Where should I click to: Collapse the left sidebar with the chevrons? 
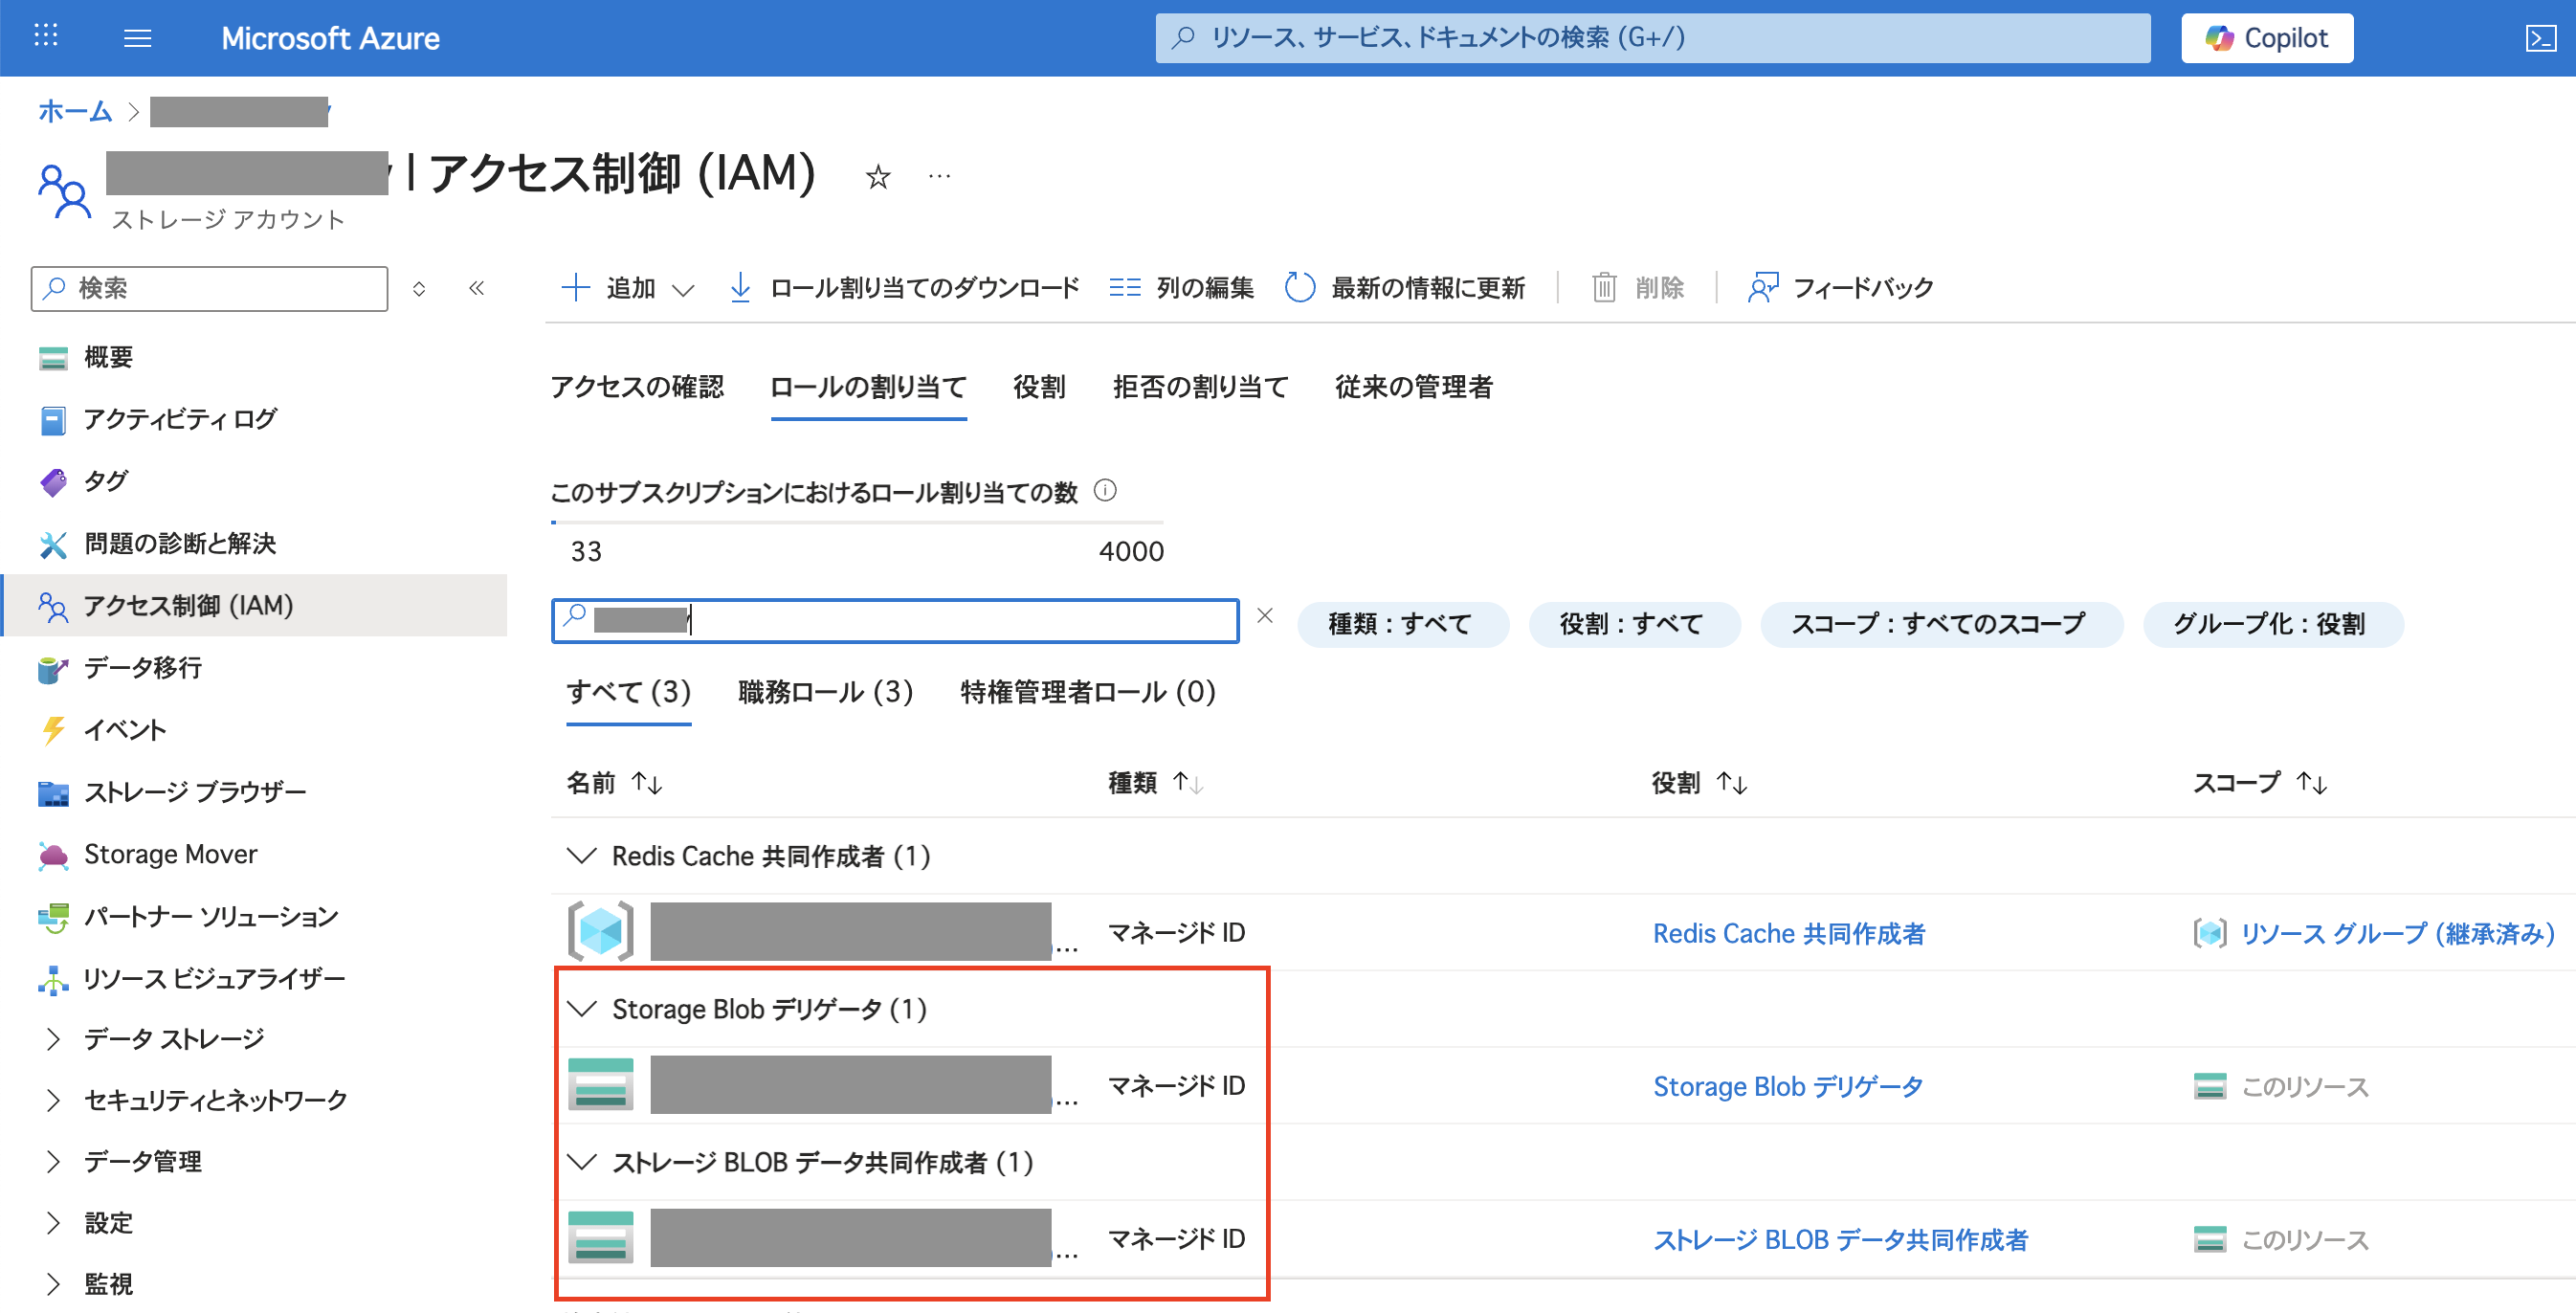pos(478,288)
